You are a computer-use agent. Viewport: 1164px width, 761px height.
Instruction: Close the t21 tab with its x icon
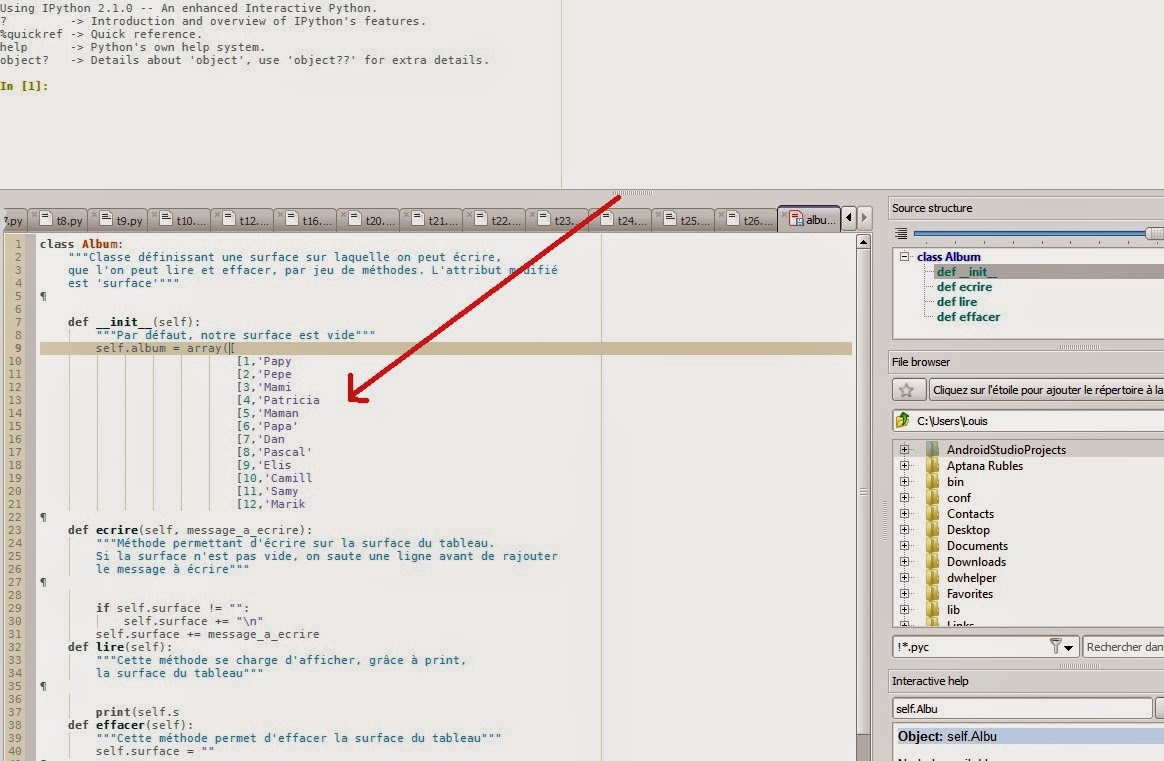coord(406,214)
